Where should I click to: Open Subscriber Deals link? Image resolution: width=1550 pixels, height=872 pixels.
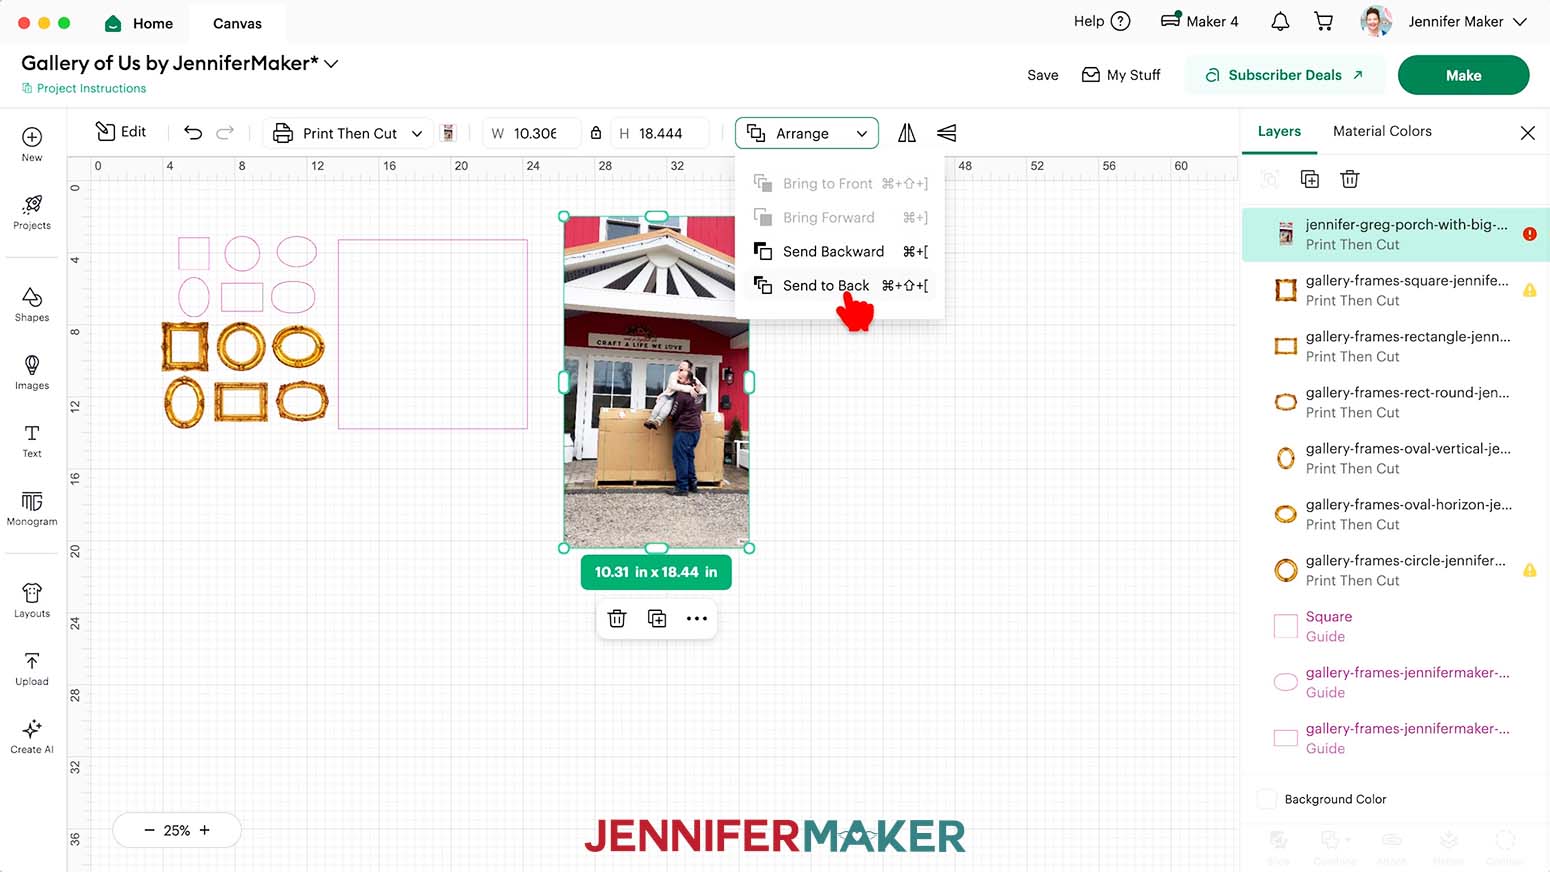coord(1284,75)
